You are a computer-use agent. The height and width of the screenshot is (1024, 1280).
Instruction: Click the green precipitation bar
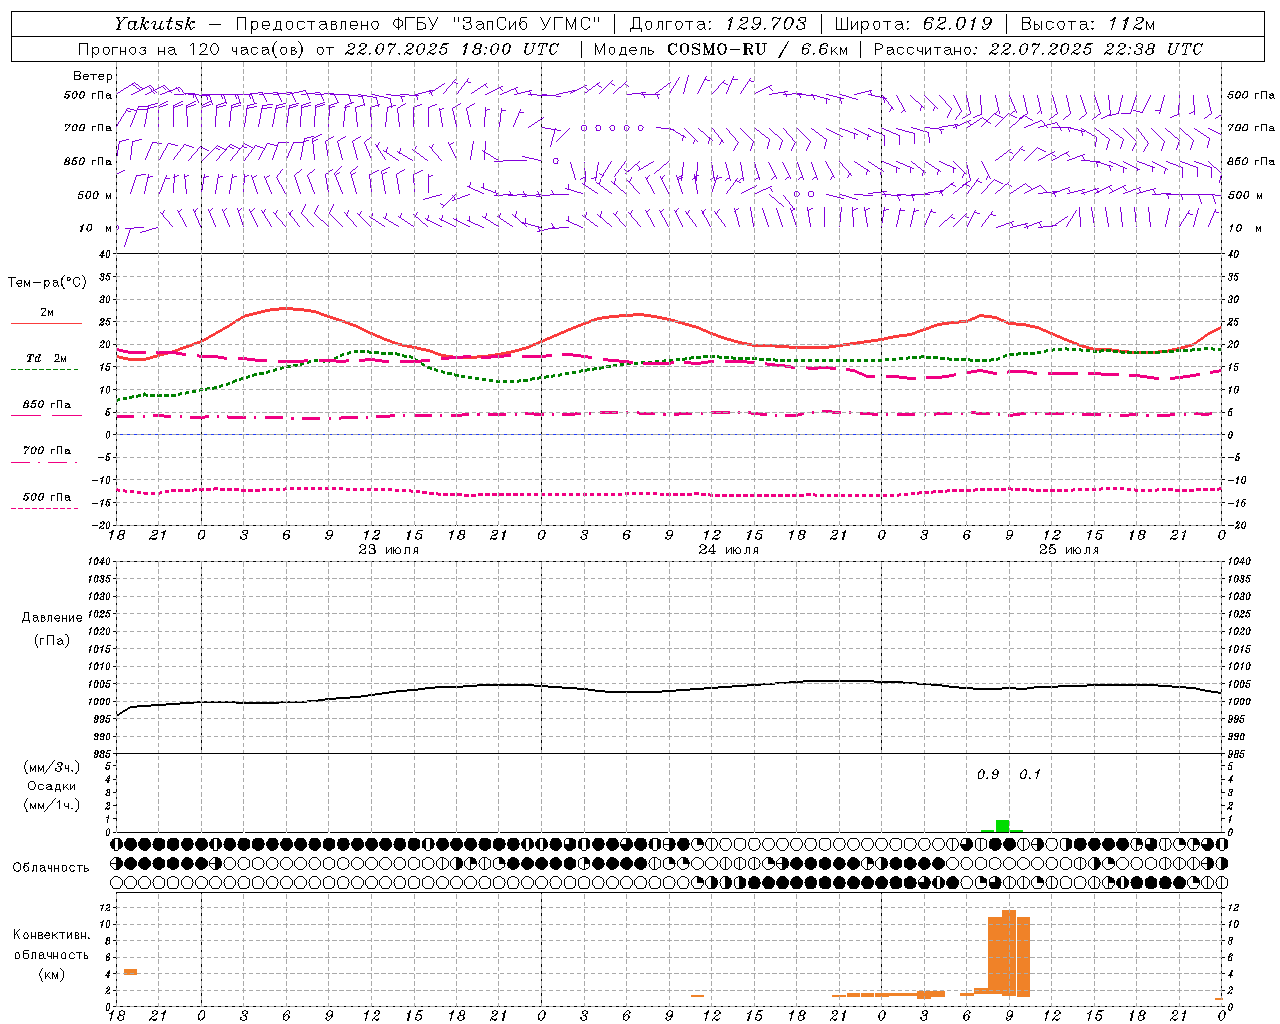pyautogui.click(x=1002, y=826)
